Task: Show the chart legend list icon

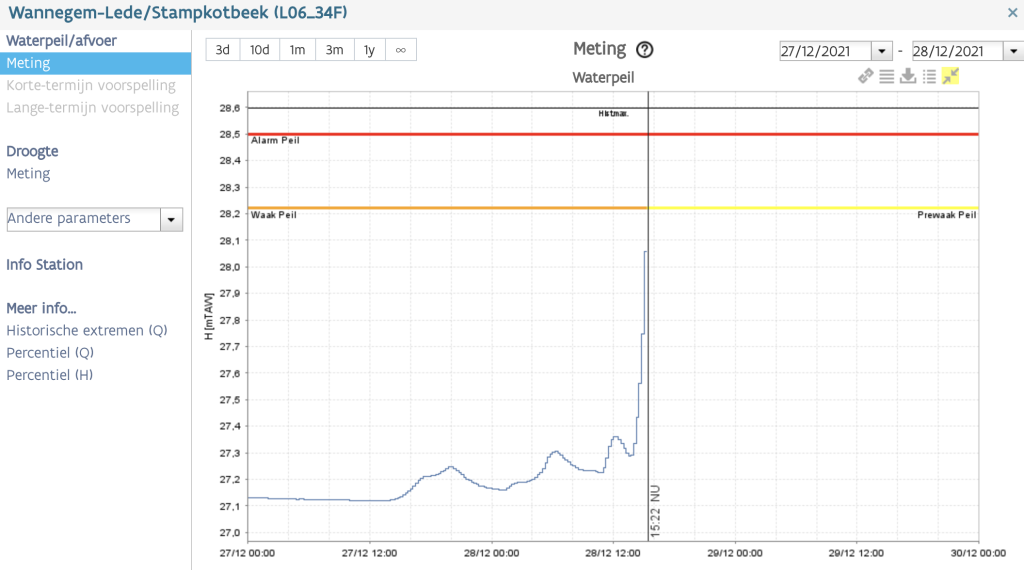Action: click(929, 76)
